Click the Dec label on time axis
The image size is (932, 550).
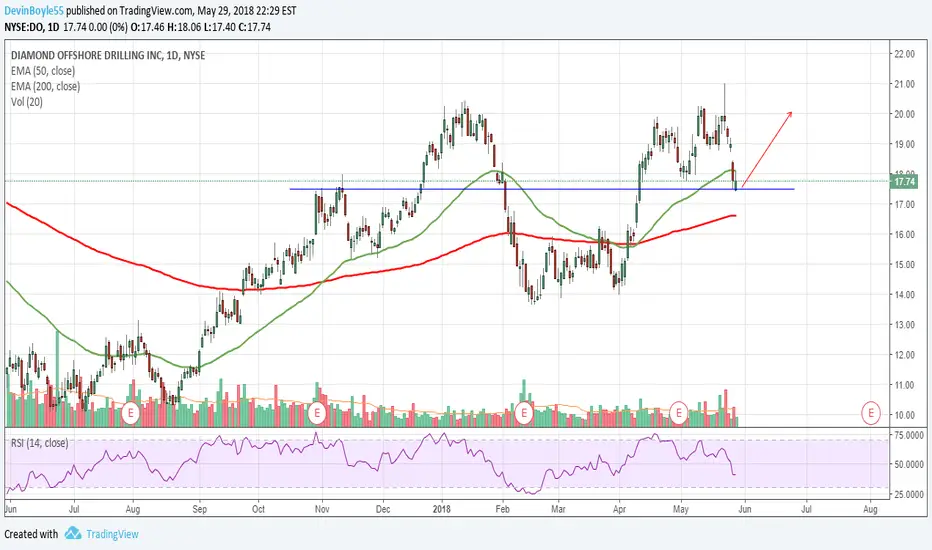click(383, 510)
